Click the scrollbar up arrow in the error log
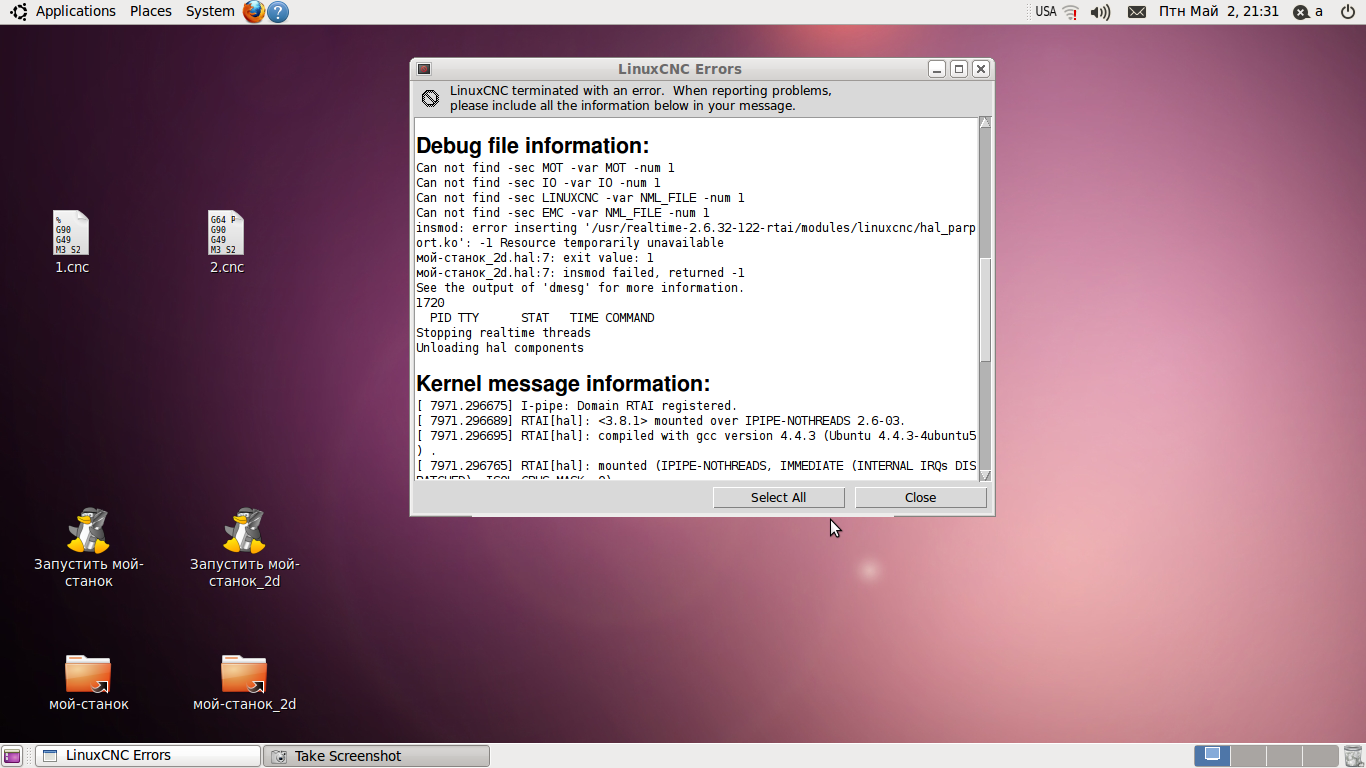The width and height of the screenshot is (1366, 768). (985, 123)
